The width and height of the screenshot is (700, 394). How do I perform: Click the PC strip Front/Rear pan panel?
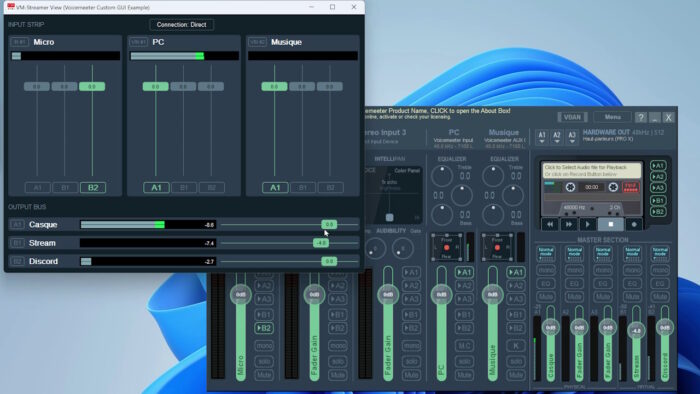click(x=446, y=247)
